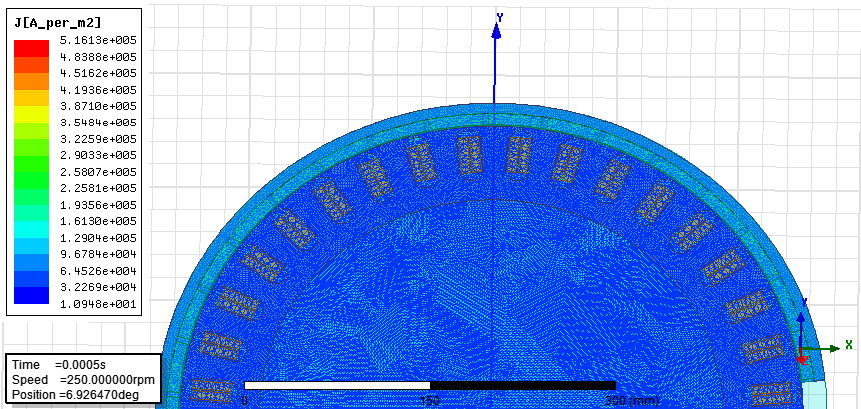Click legend value 6.4526e+004
This screenshot has width=861, height=409.
tap(99, 271)
